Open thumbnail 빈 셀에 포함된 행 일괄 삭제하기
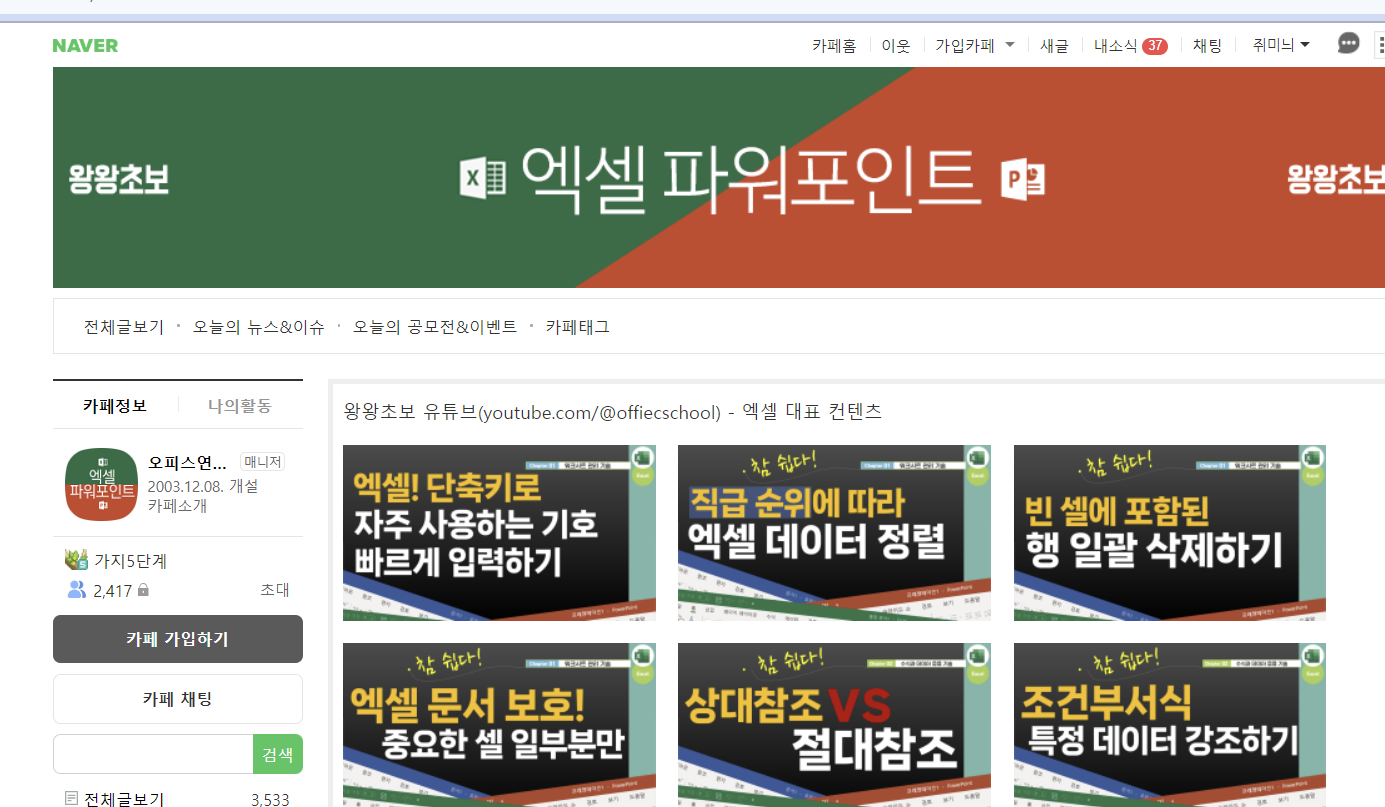This screenshot has height=807, width=1385. pyautogui.click(x=1170, y=533)
